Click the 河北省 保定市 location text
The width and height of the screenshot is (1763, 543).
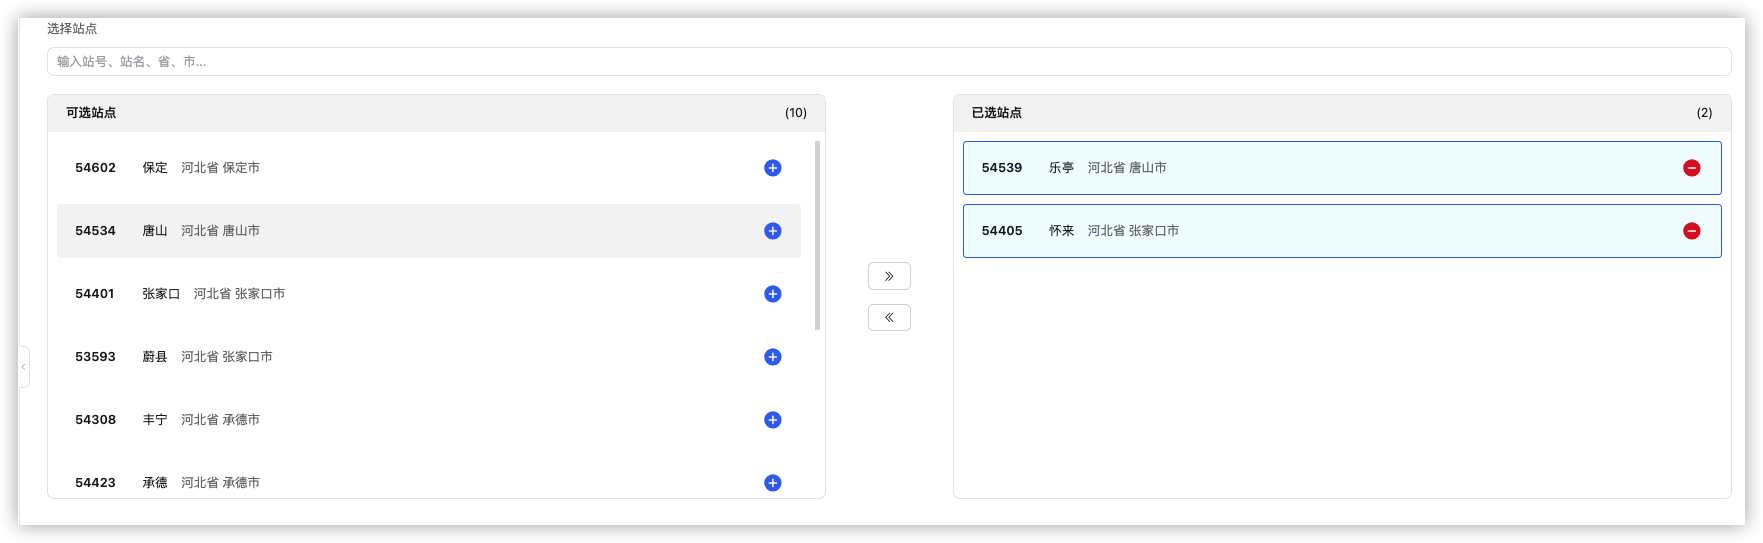pos(220,168)
